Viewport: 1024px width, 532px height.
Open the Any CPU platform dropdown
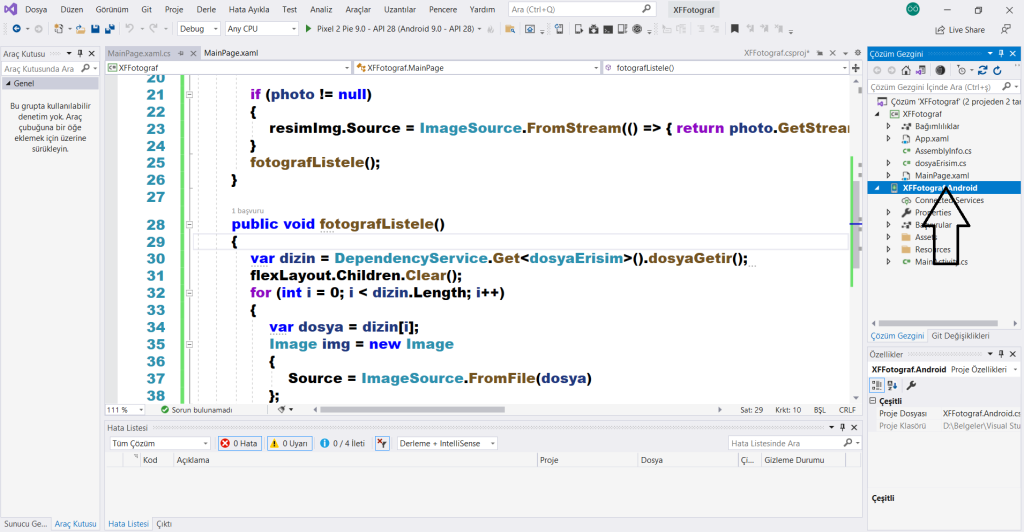pos(260,29)
